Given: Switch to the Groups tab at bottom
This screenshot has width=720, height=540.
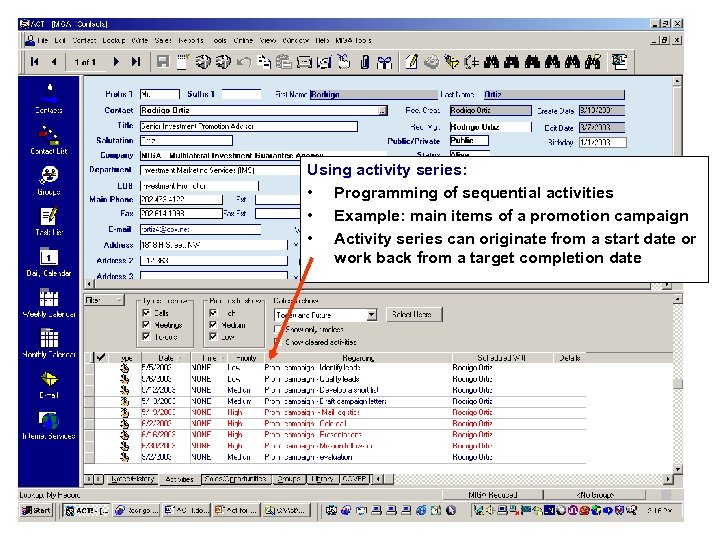Looking at the screenshot, I should (x=289, y=479).
